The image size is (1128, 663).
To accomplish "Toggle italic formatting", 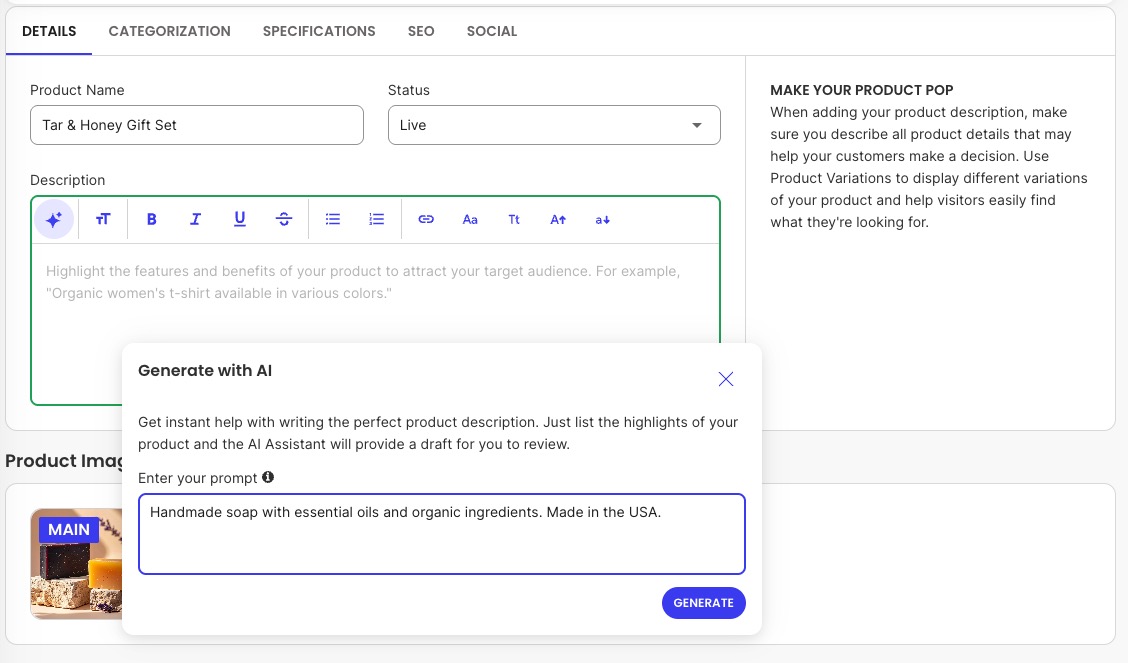I will click(x=195, y=219).
